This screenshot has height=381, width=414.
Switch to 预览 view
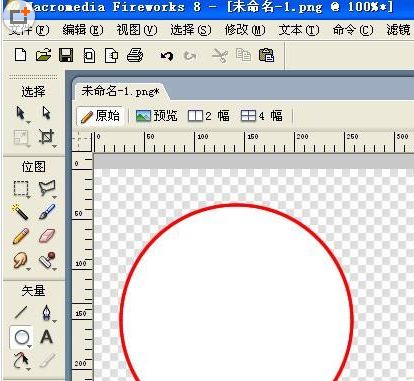157,116
